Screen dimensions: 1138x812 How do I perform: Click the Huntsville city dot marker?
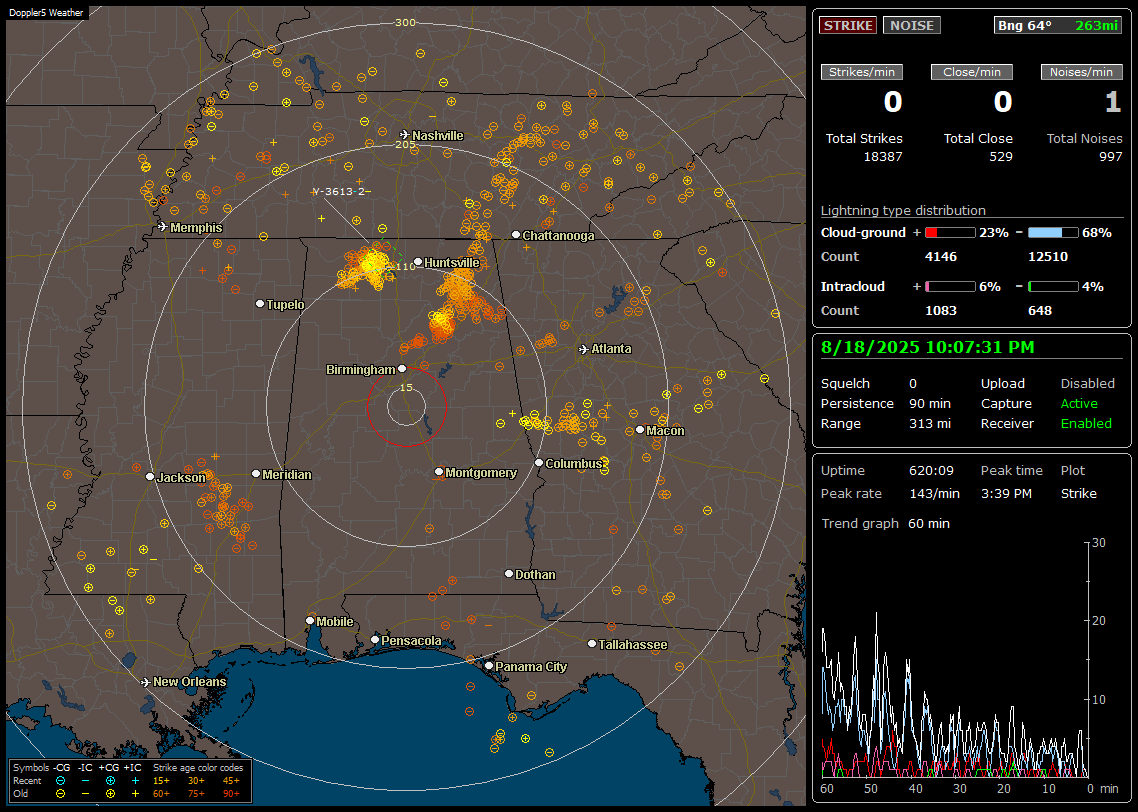[418, 262]
